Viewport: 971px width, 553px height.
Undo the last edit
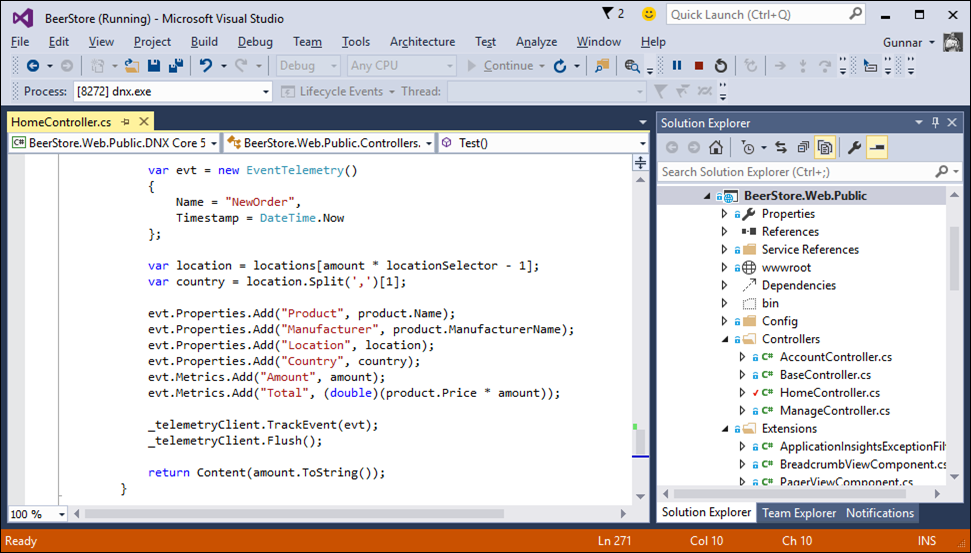206,66
